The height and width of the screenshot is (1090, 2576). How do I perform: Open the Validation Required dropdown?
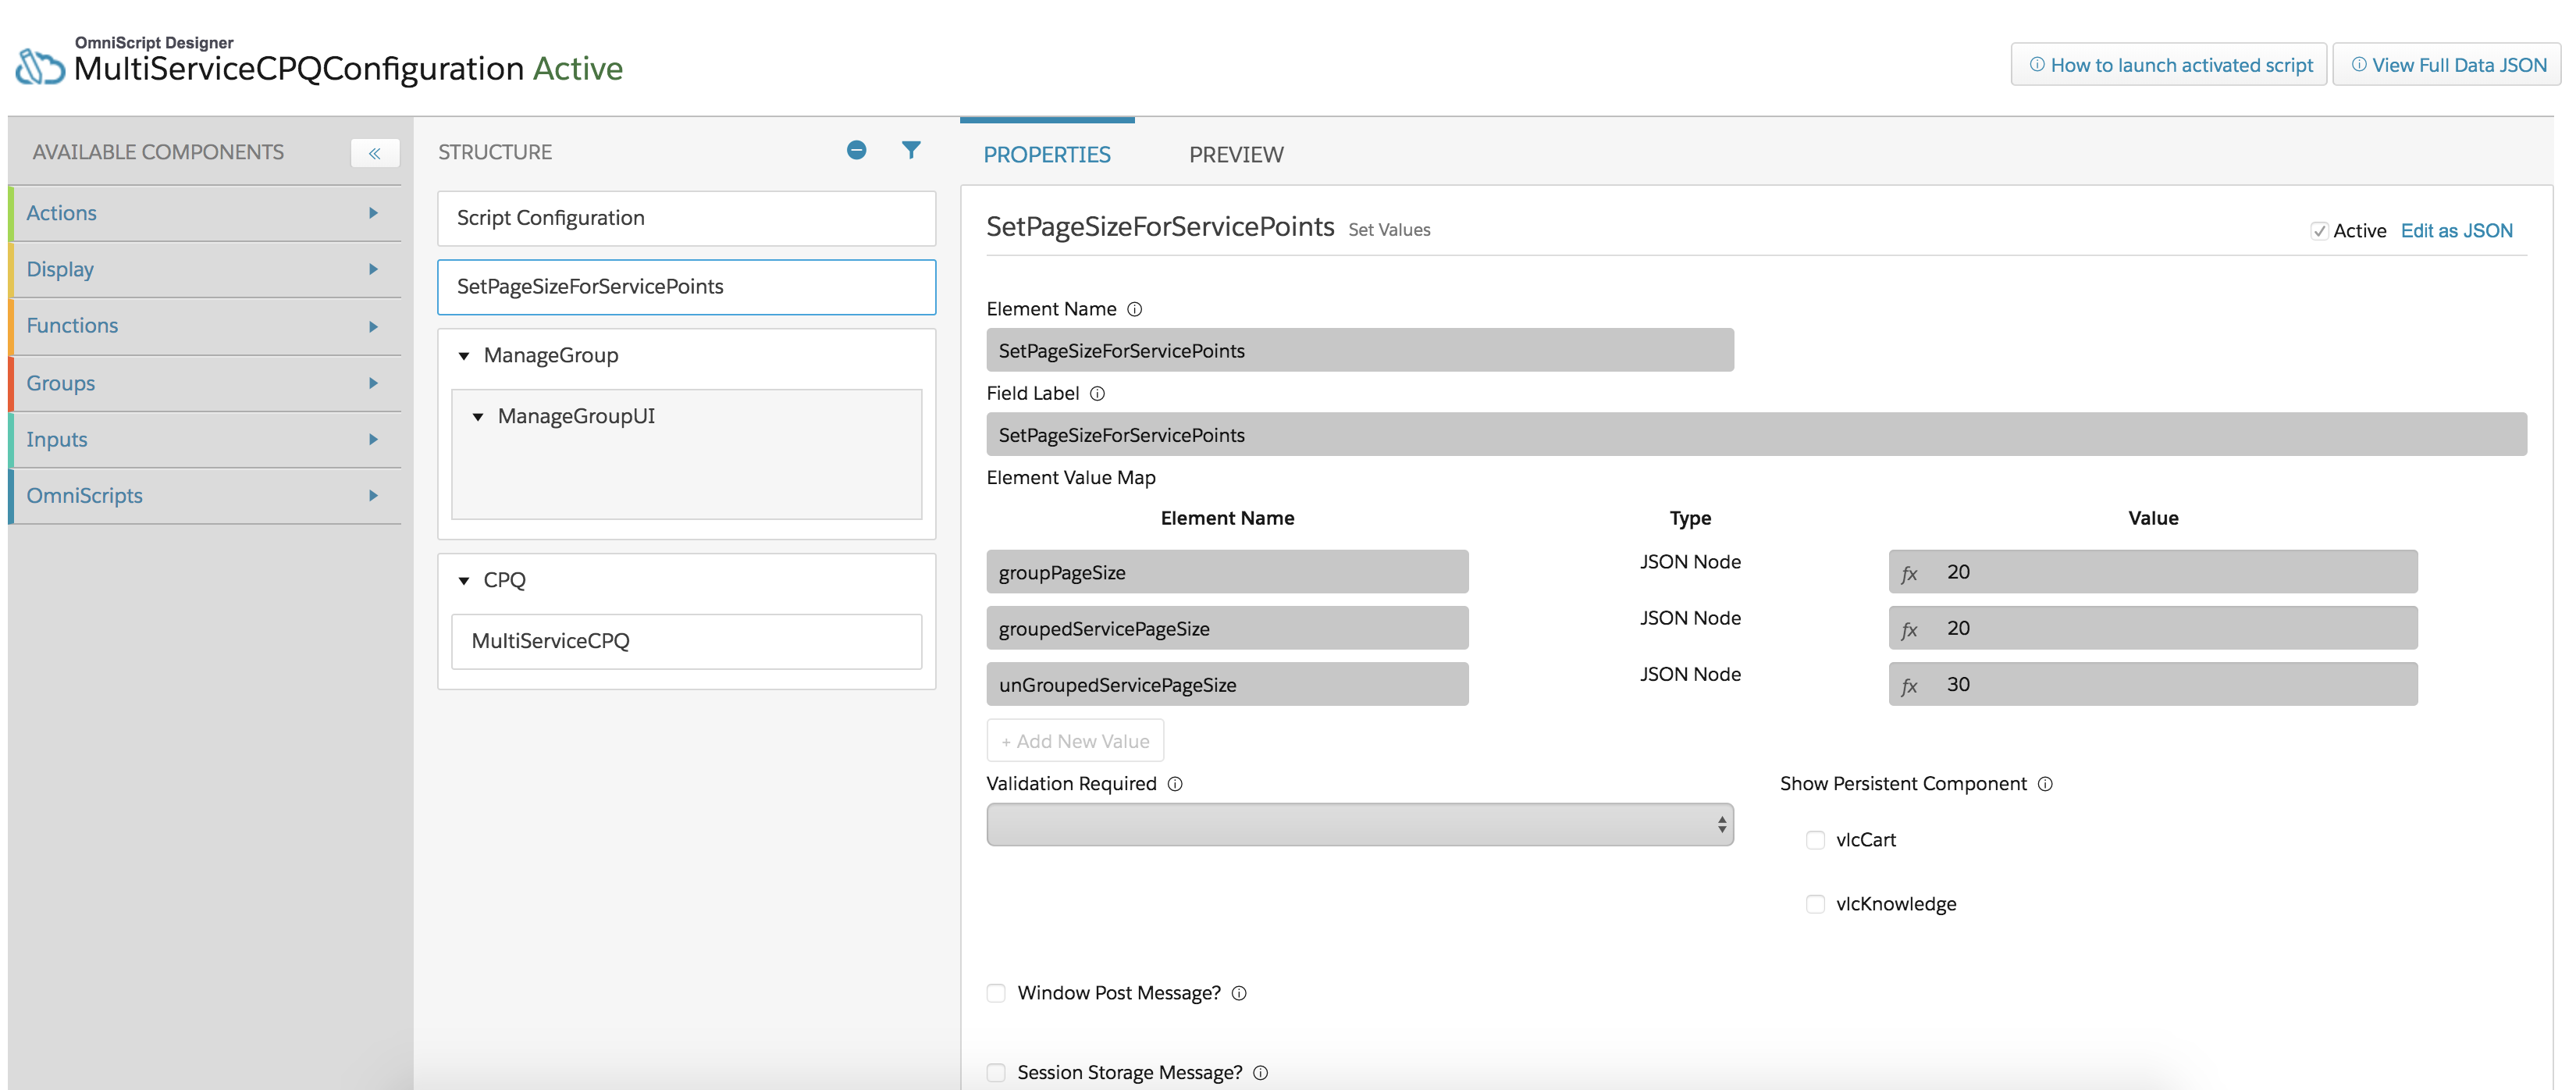(1360, 825)
